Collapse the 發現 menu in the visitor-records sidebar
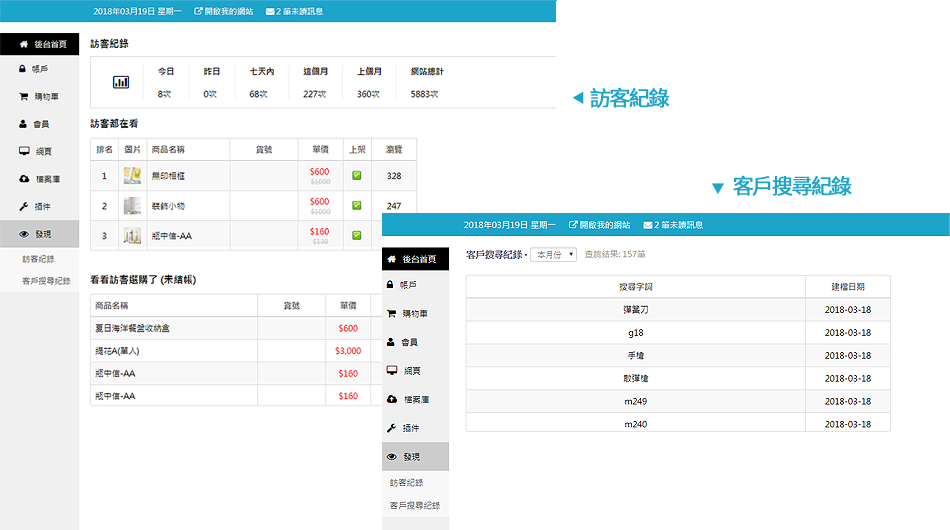Viewport: 950px width, 530px height. [39, 234]
